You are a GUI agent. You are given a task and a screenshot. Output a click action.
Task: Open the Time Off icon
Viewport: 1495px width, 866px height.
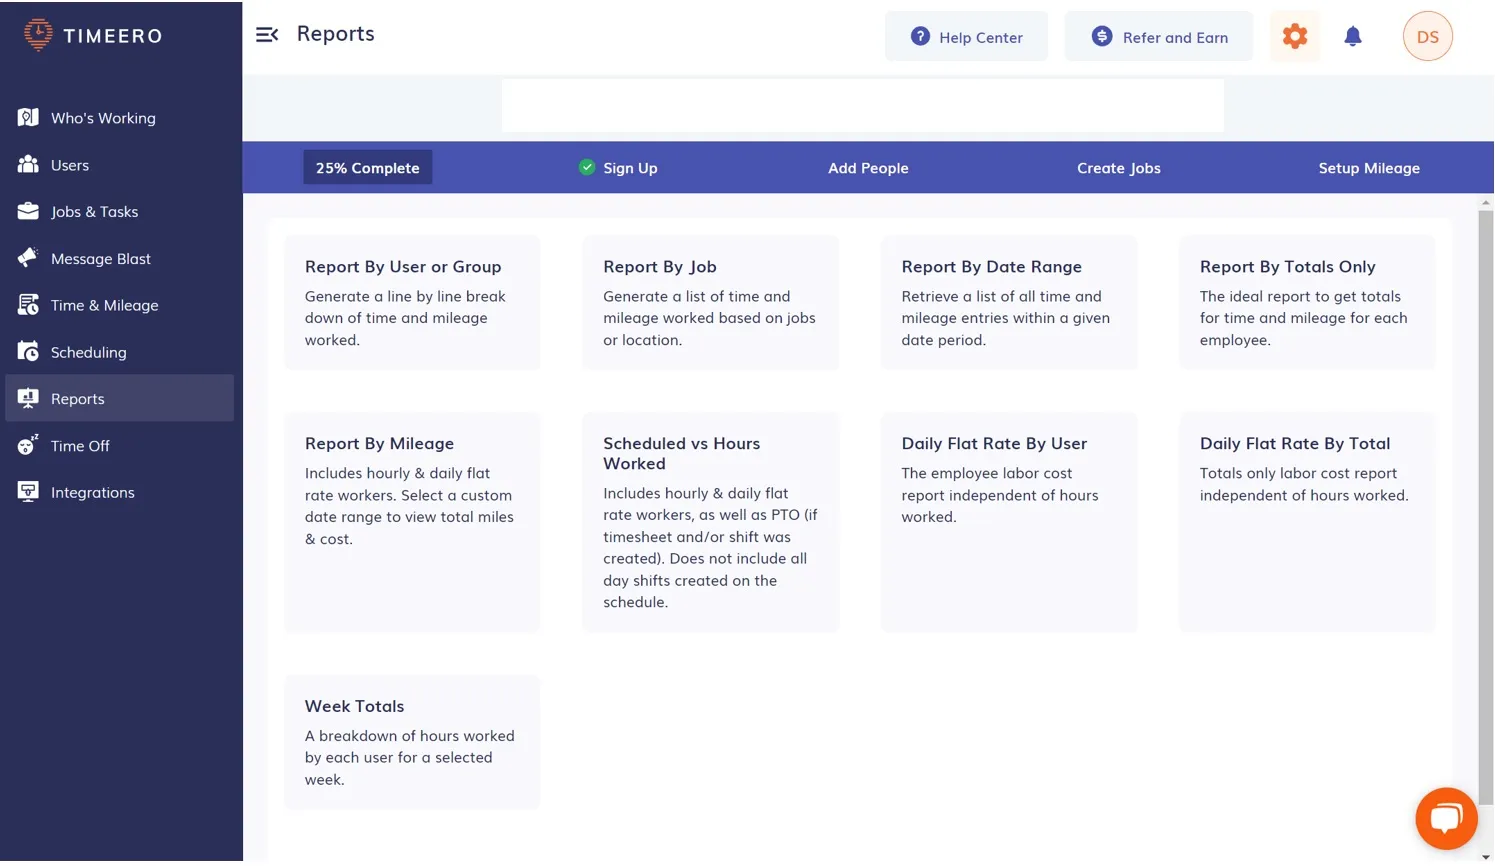[28, 445]
